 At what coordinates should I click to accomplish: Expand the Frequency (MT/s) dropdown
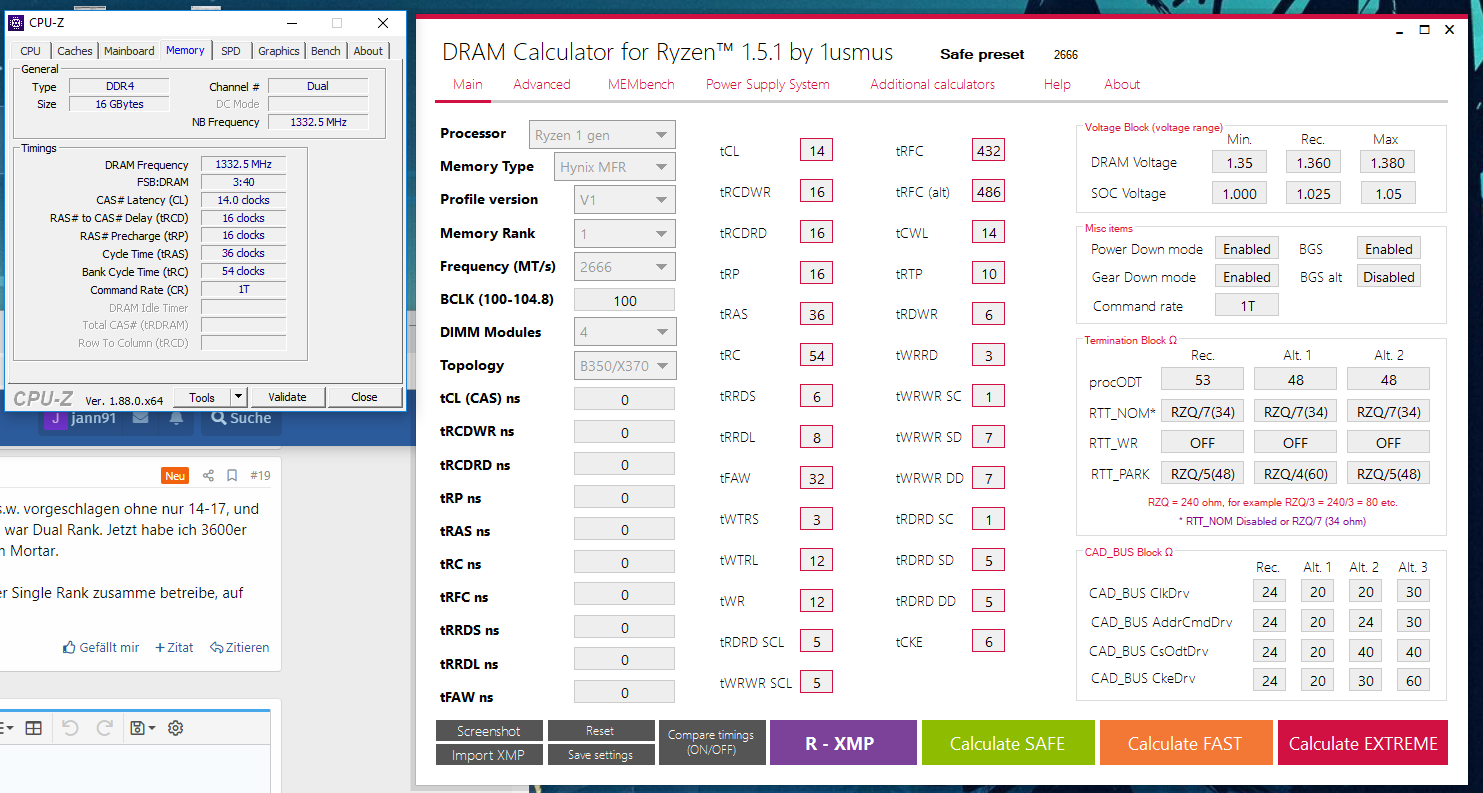click(625, 267)
